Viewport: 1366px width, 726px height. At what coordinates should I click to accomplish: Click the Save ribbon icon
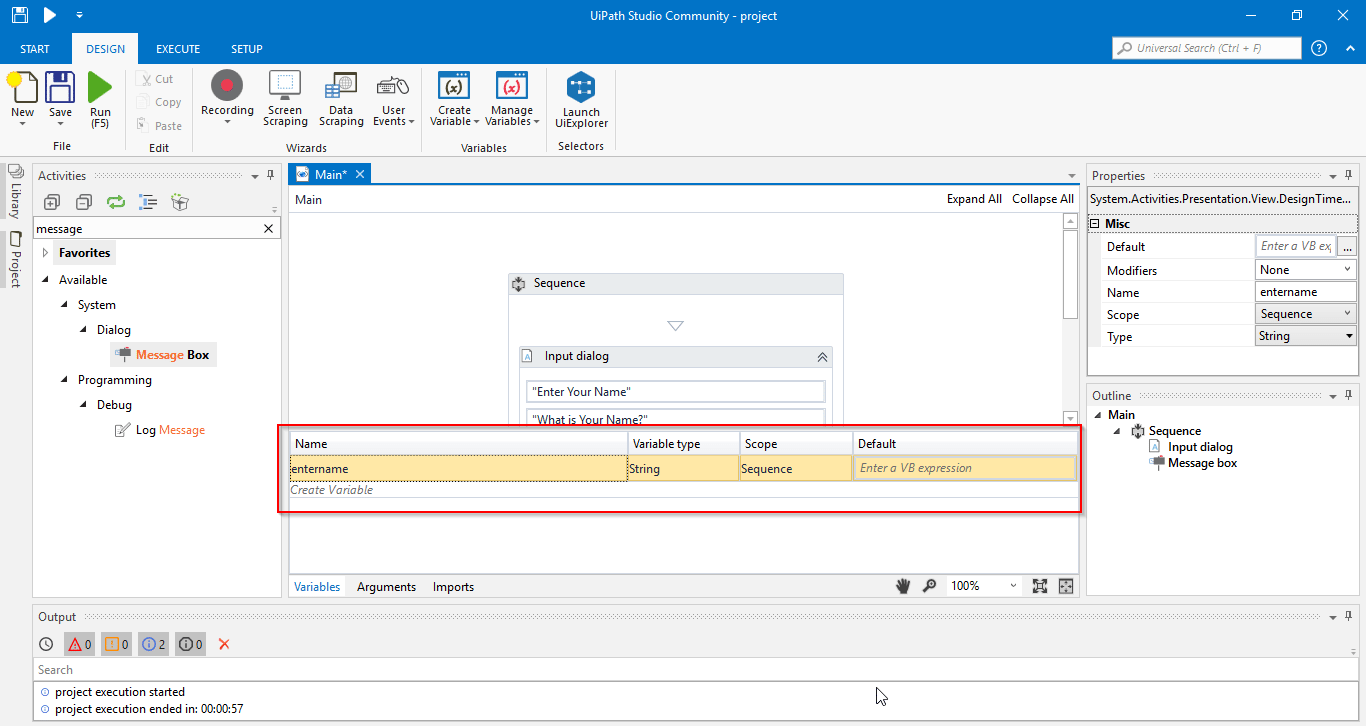(60, 88)
